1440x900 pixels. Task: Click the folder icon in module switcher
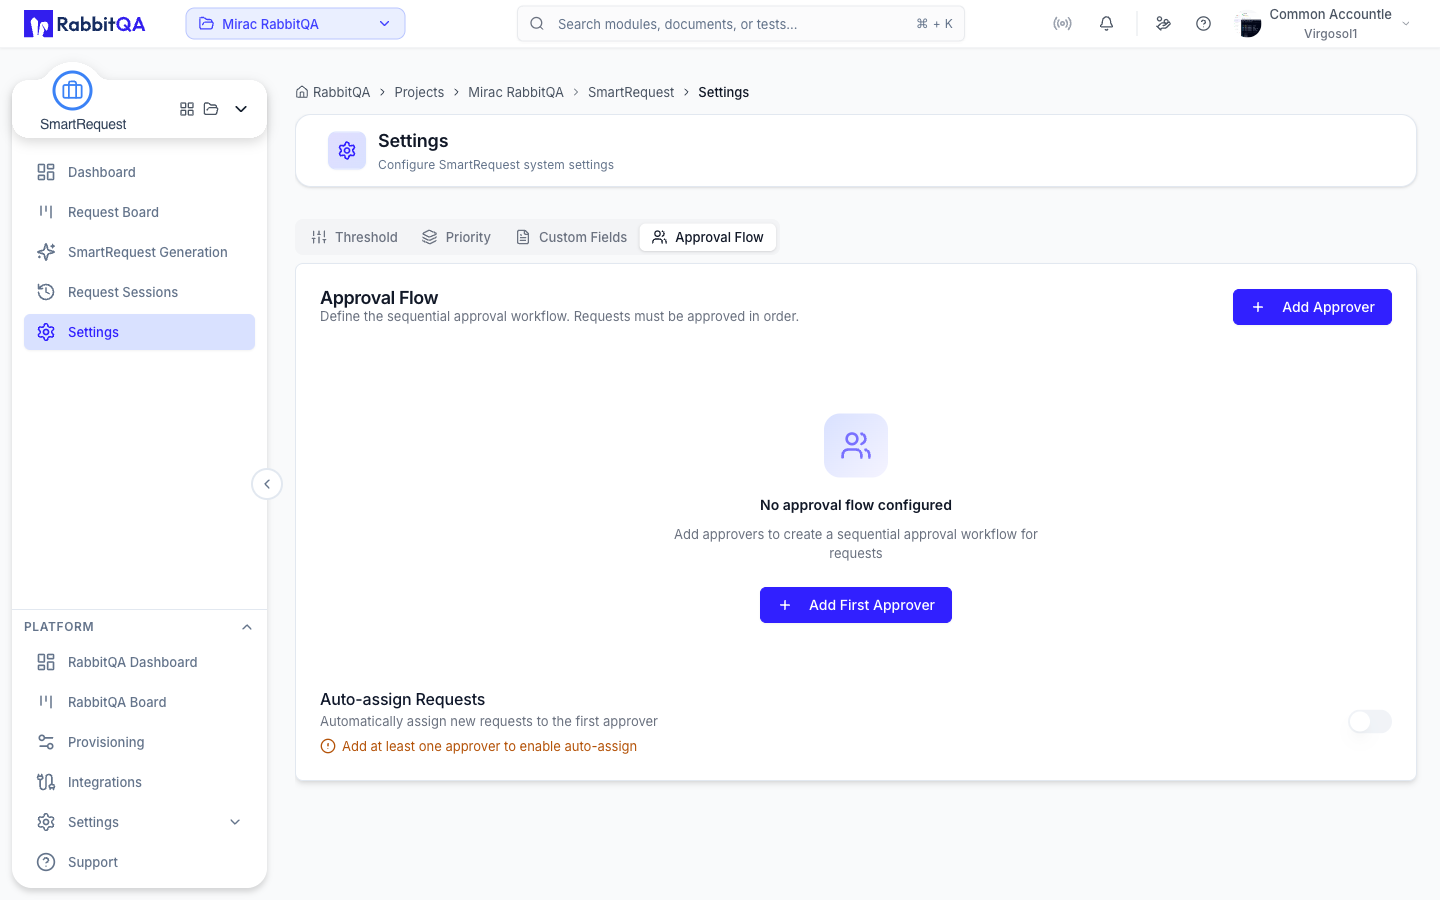coord(211,109)
